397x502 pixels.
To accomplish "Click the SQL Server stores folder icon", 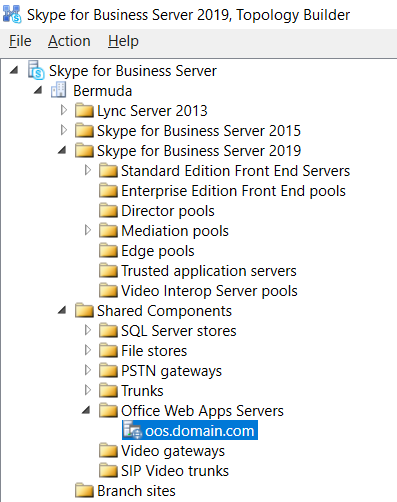I will (108, 331).
